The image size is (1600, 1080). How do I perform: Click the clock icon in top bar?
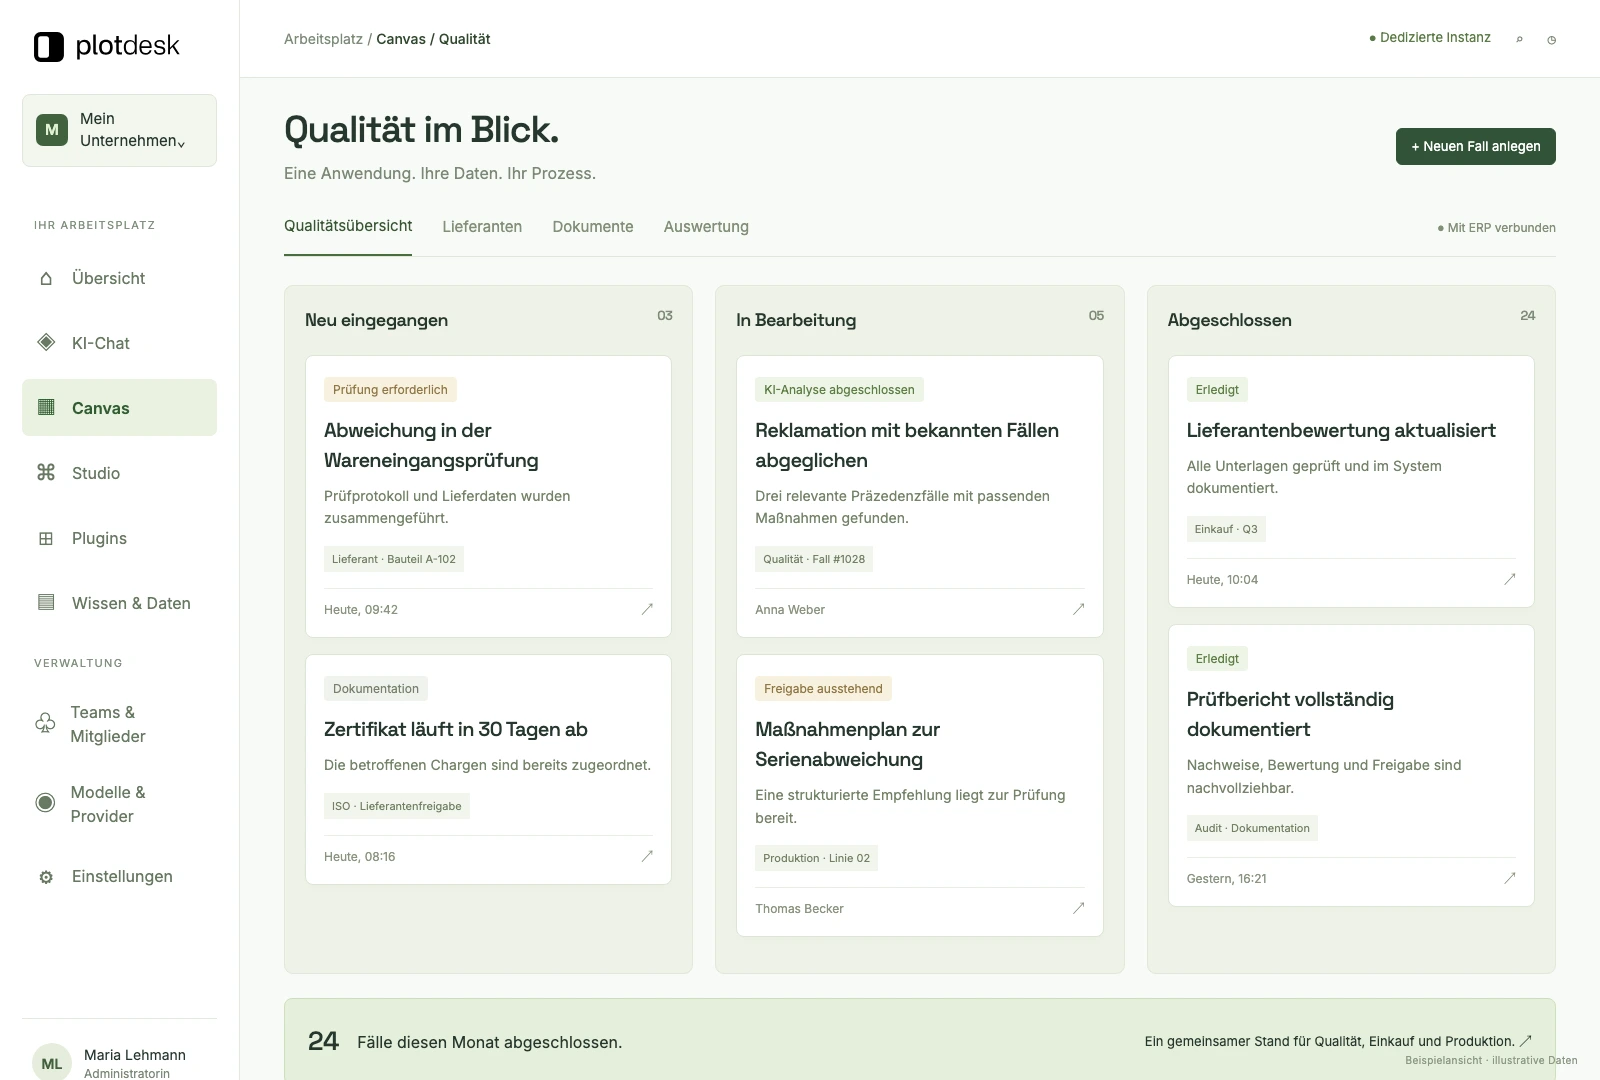coord(1551,40)
